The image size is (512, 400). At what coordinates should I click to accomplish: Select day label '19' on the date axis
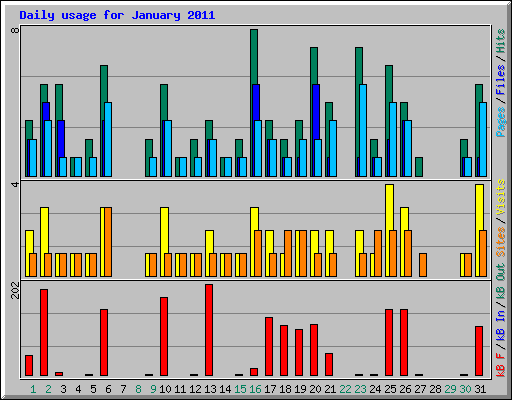300,389
